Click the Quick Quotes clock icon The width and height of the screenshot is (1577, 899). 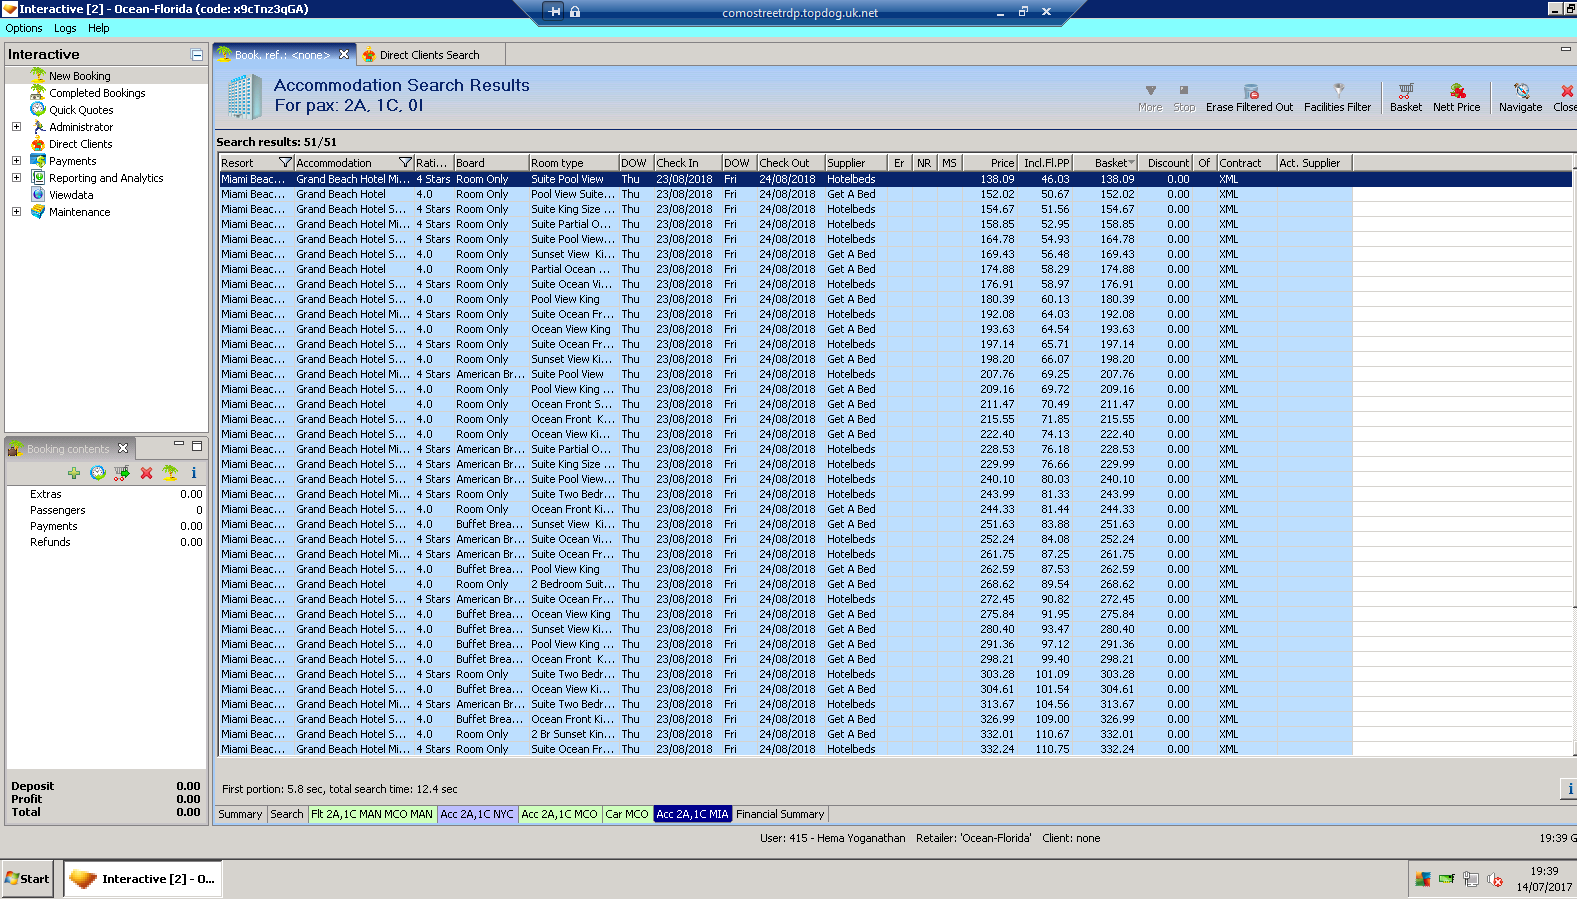[38, 109]
